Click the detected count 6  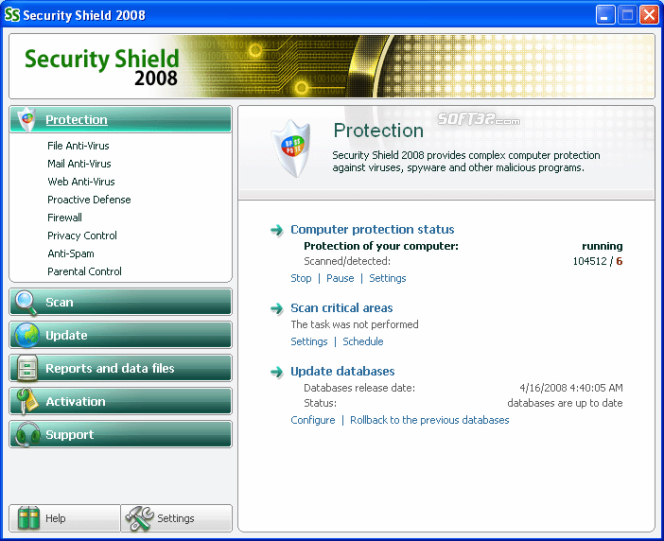pos(619,261)
